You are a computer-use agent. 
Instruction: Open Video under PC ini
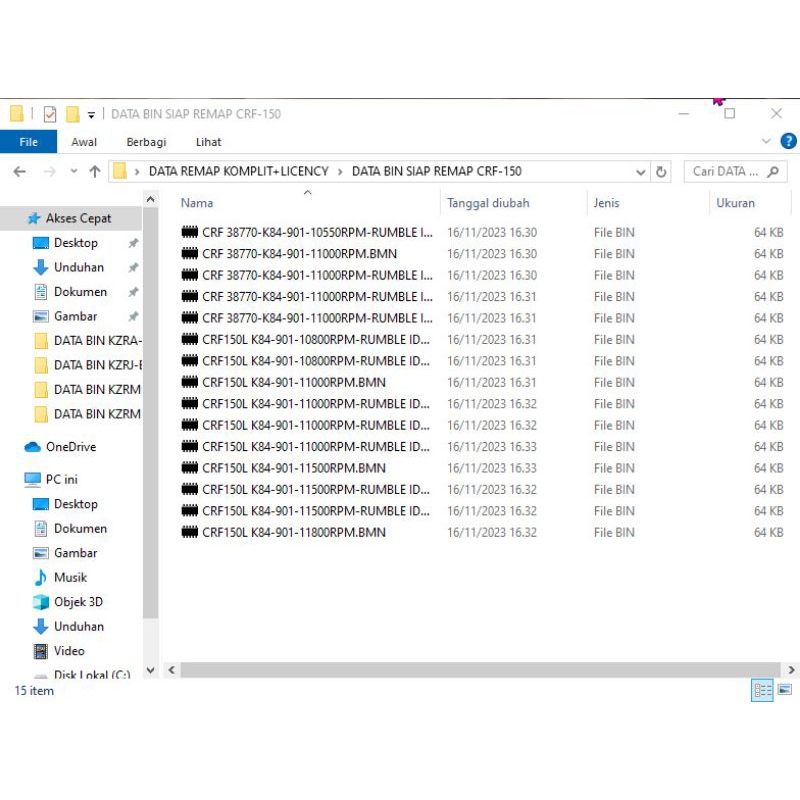coord(69,651)
